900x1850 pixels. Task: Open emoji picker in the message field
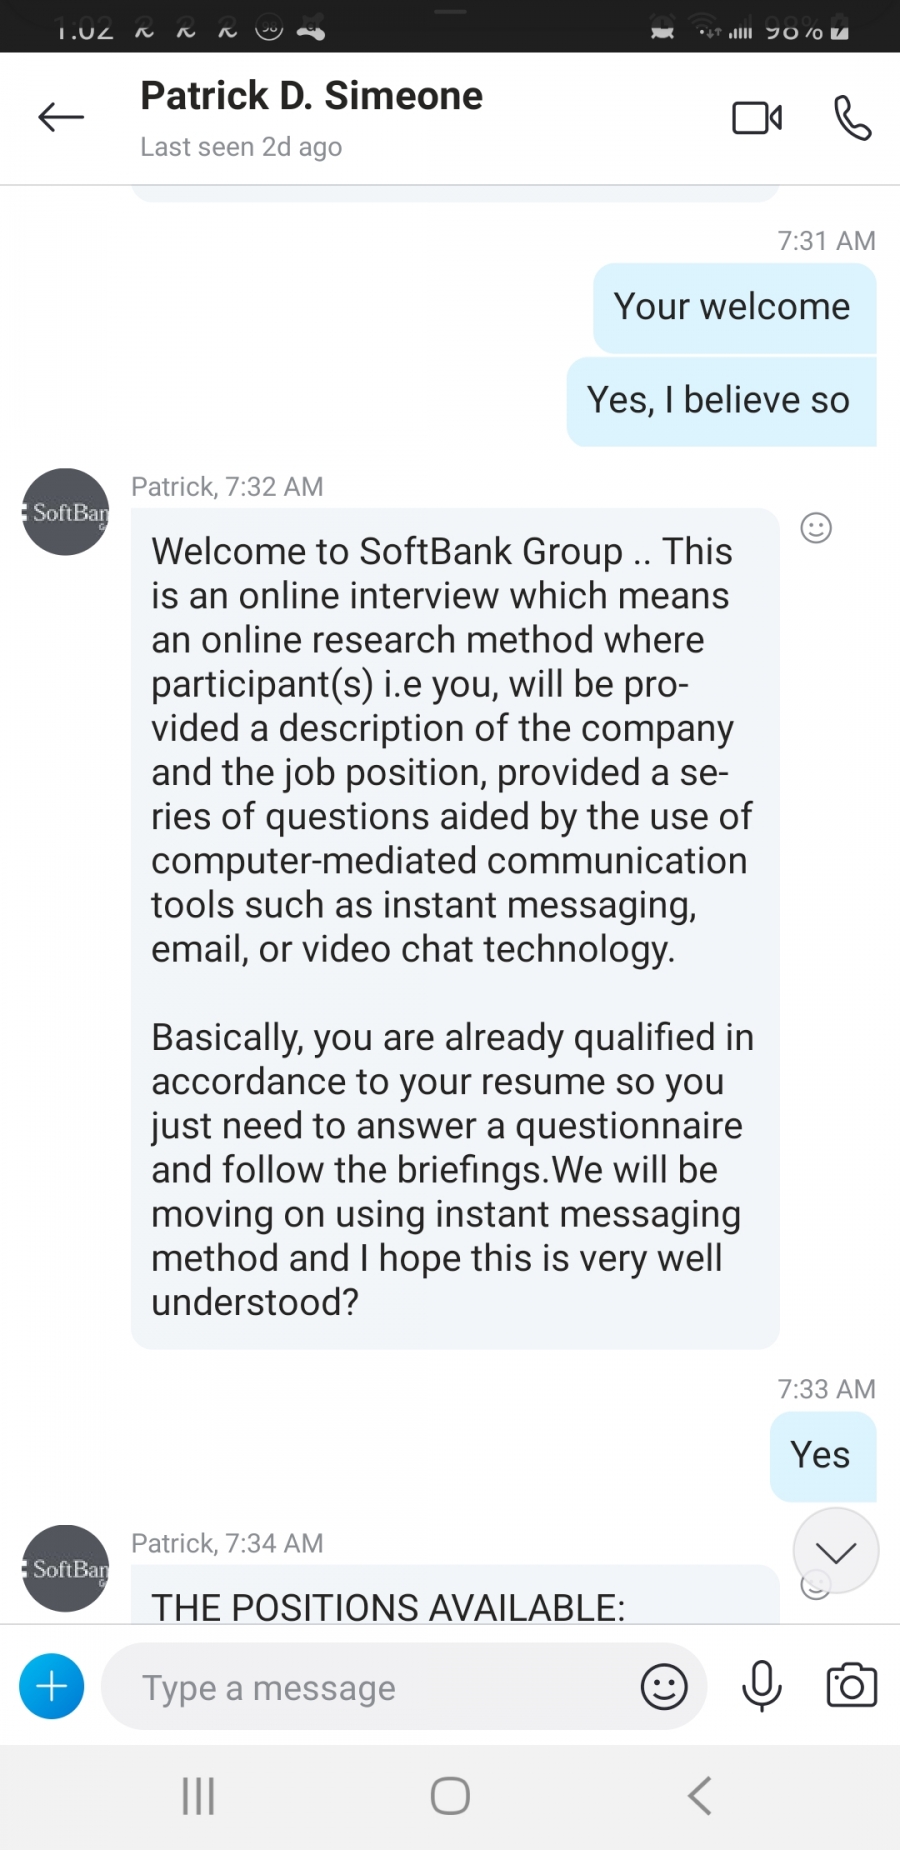click(664, 1687)
